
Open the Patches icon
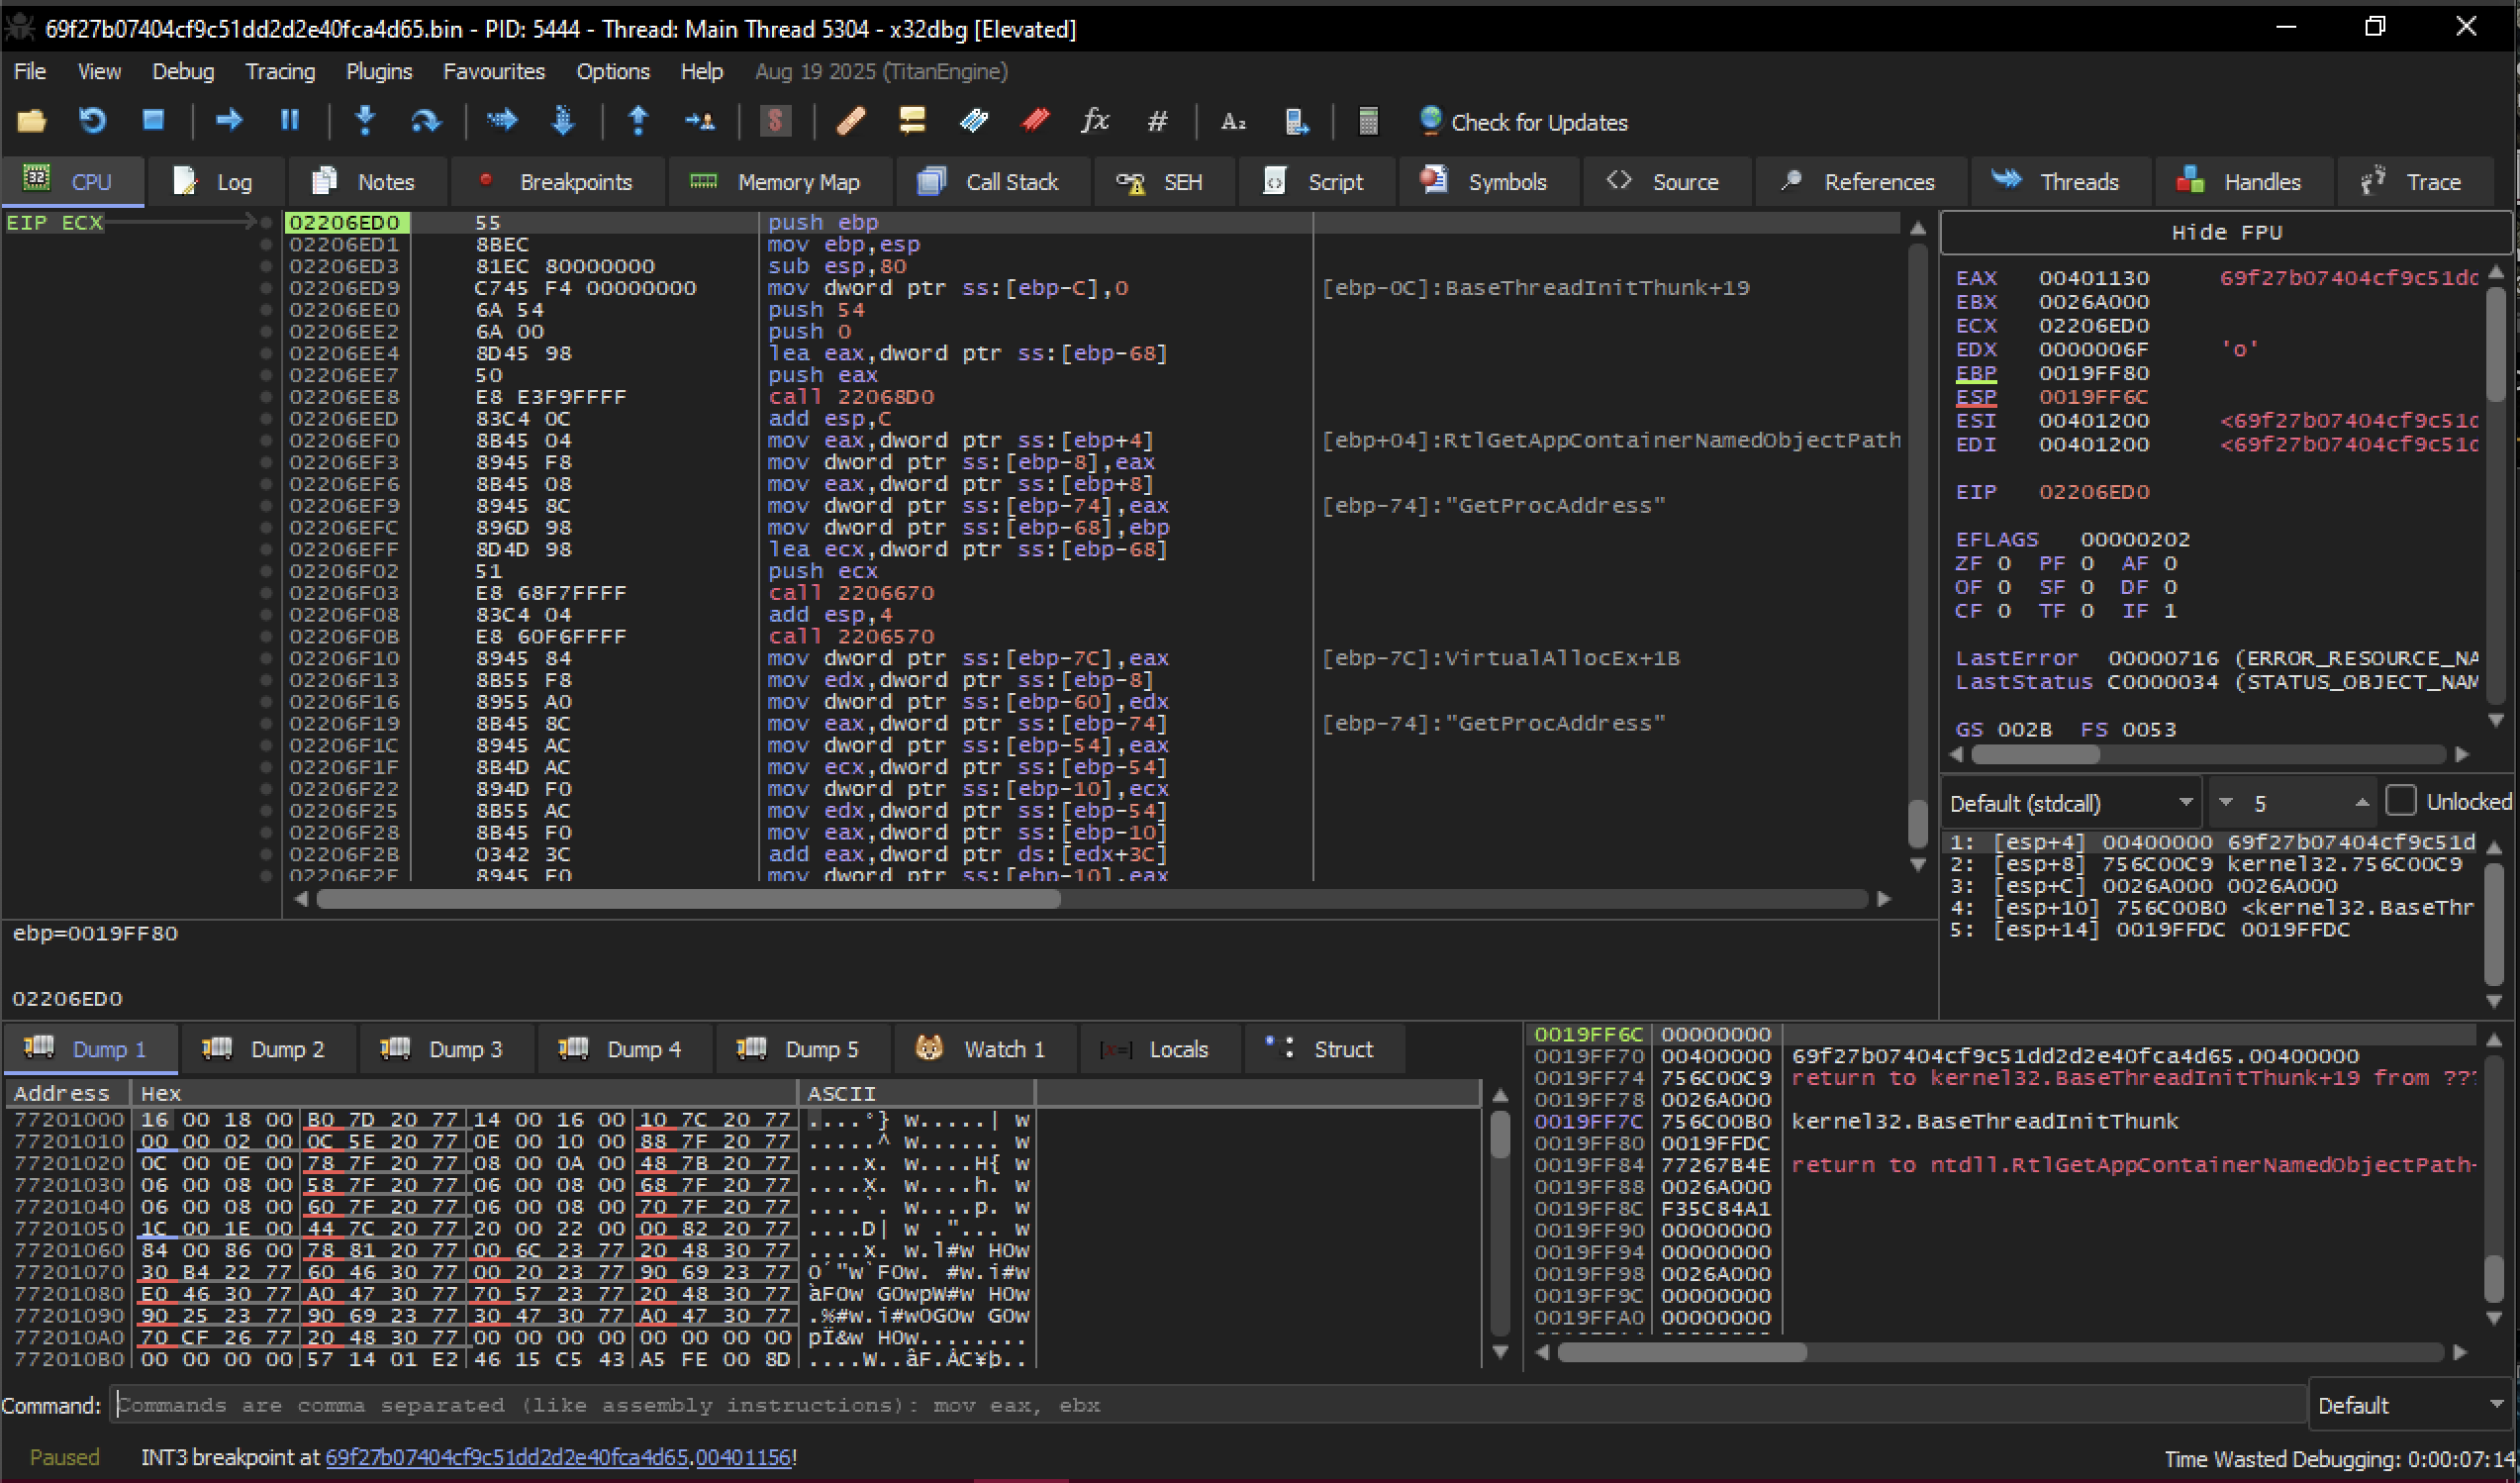coord(850,121)
